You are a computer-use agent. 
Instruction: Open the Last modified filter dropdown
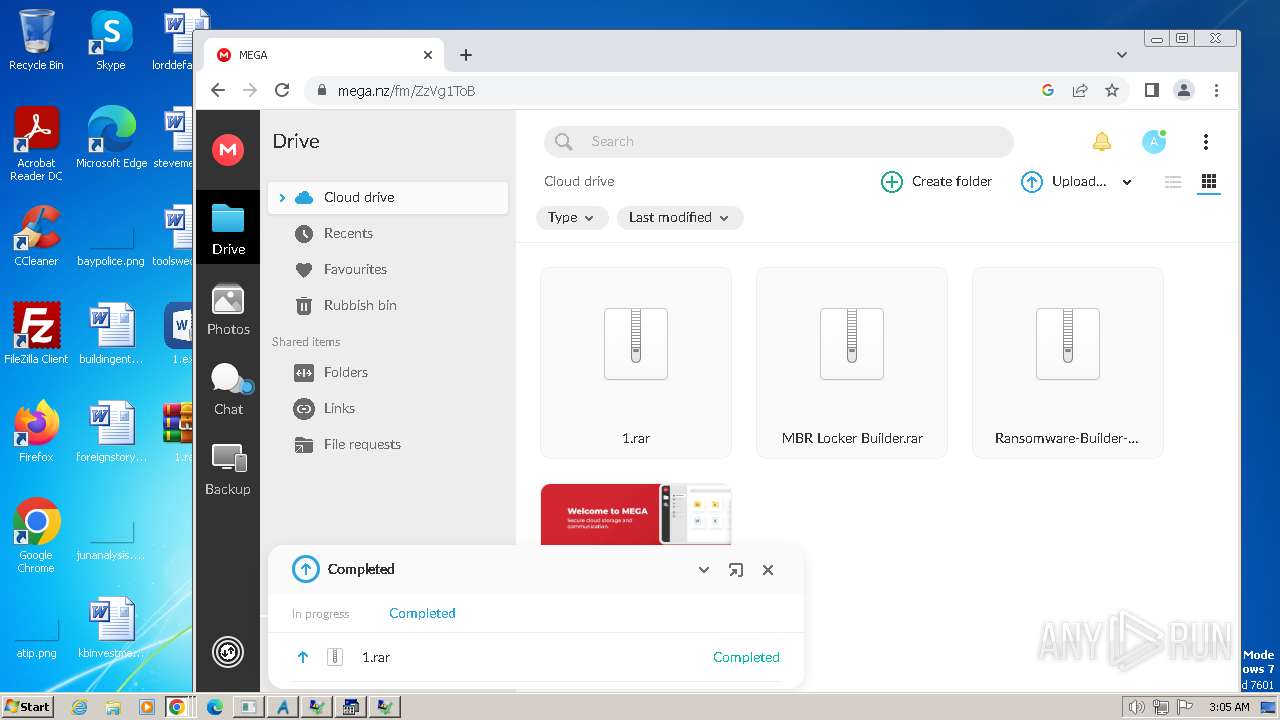tap(680, 217)
